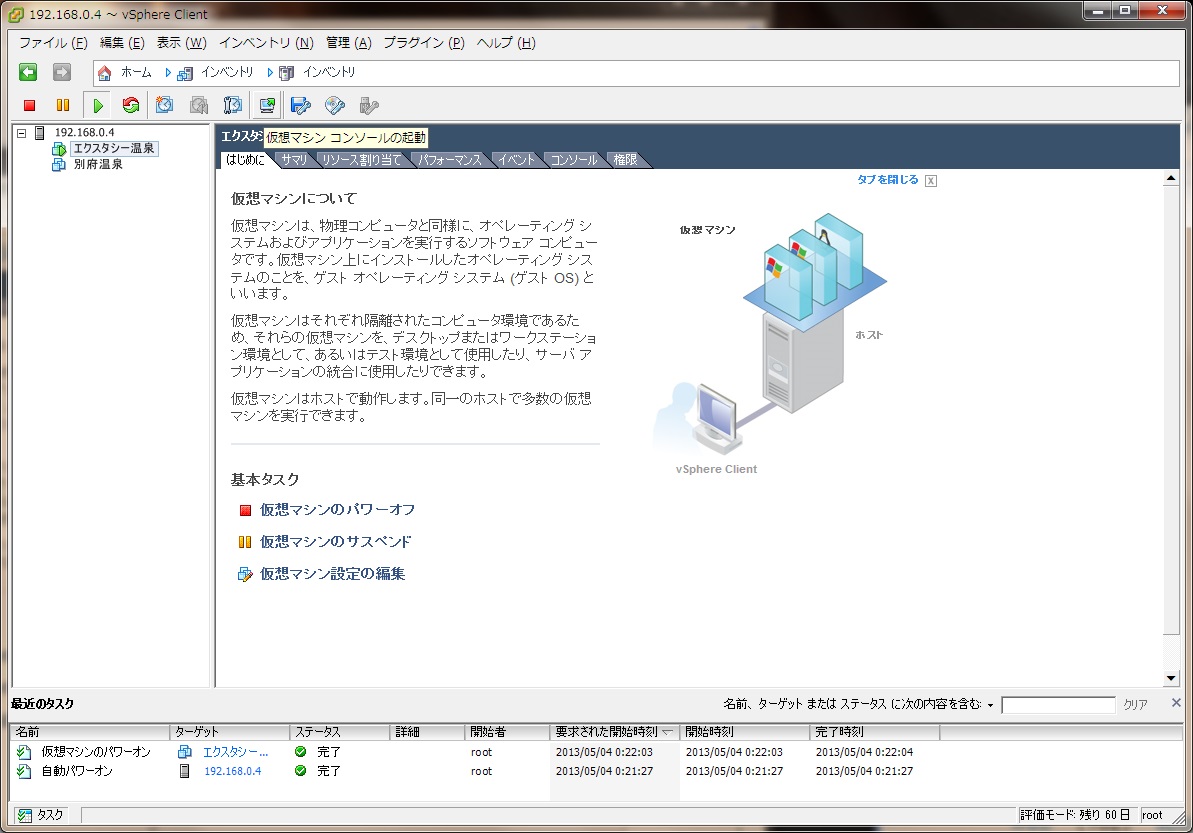The width and height of the screenshot is (1193, 833).
Task: Select 別府温泉 in inventory tree
Action: pyautogui.click(x=98, y=164)
